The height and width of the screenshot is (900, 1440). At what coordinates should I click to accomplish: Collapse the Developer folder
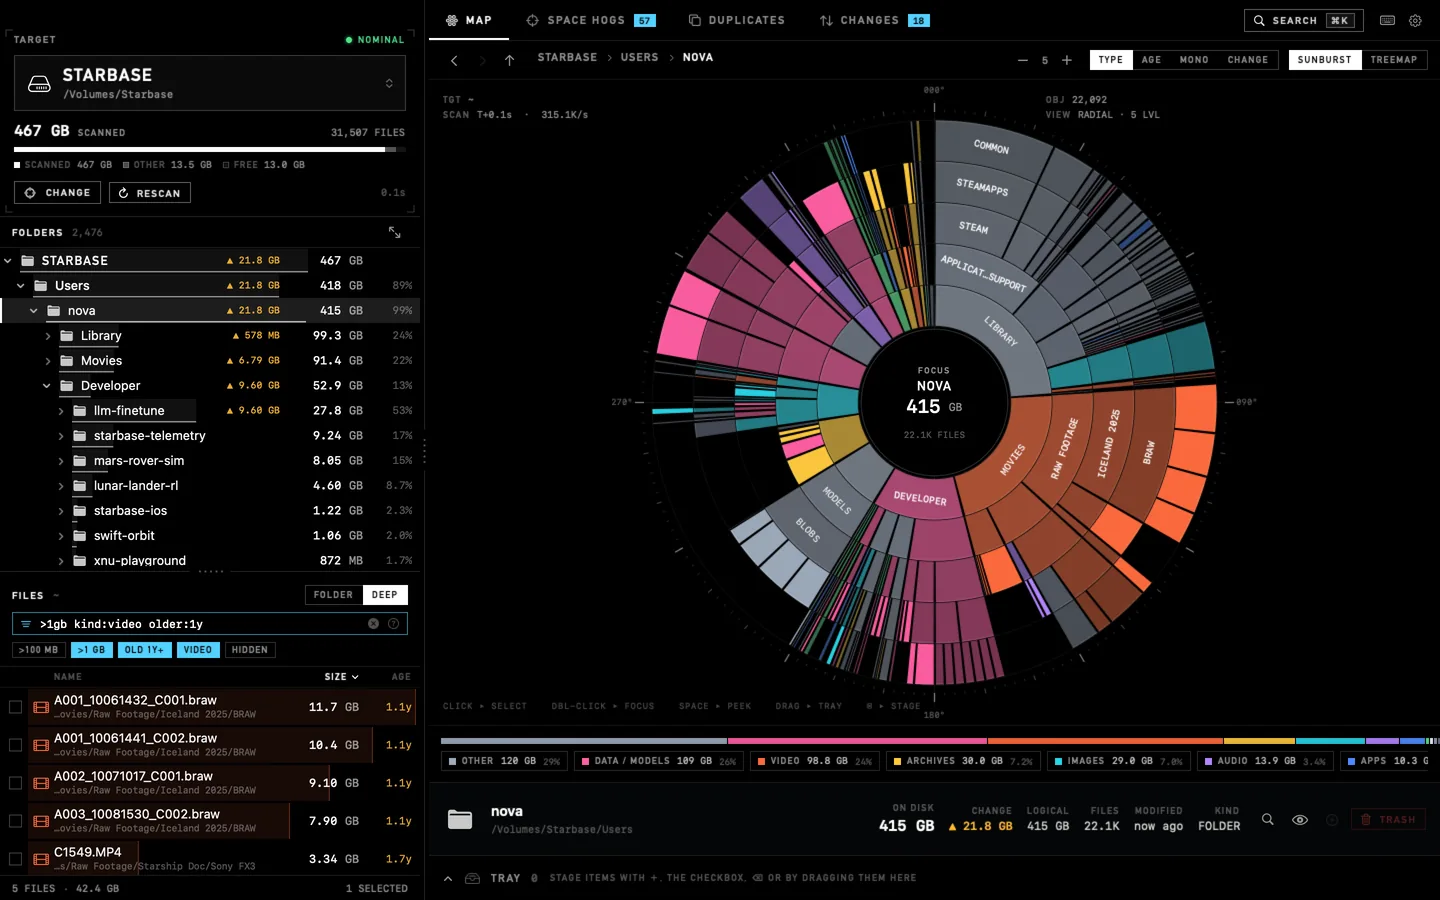point(46,386)
